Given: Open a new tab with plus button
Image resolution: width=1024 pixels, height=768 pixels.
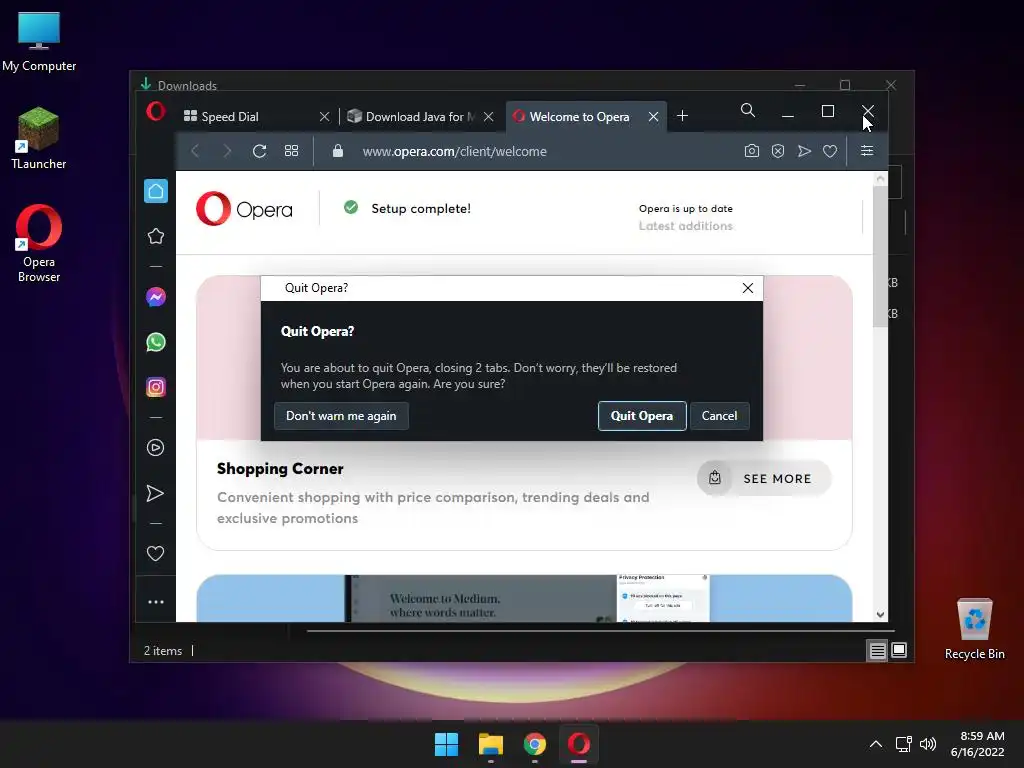Looking at the screenshot, I should 682,116.
